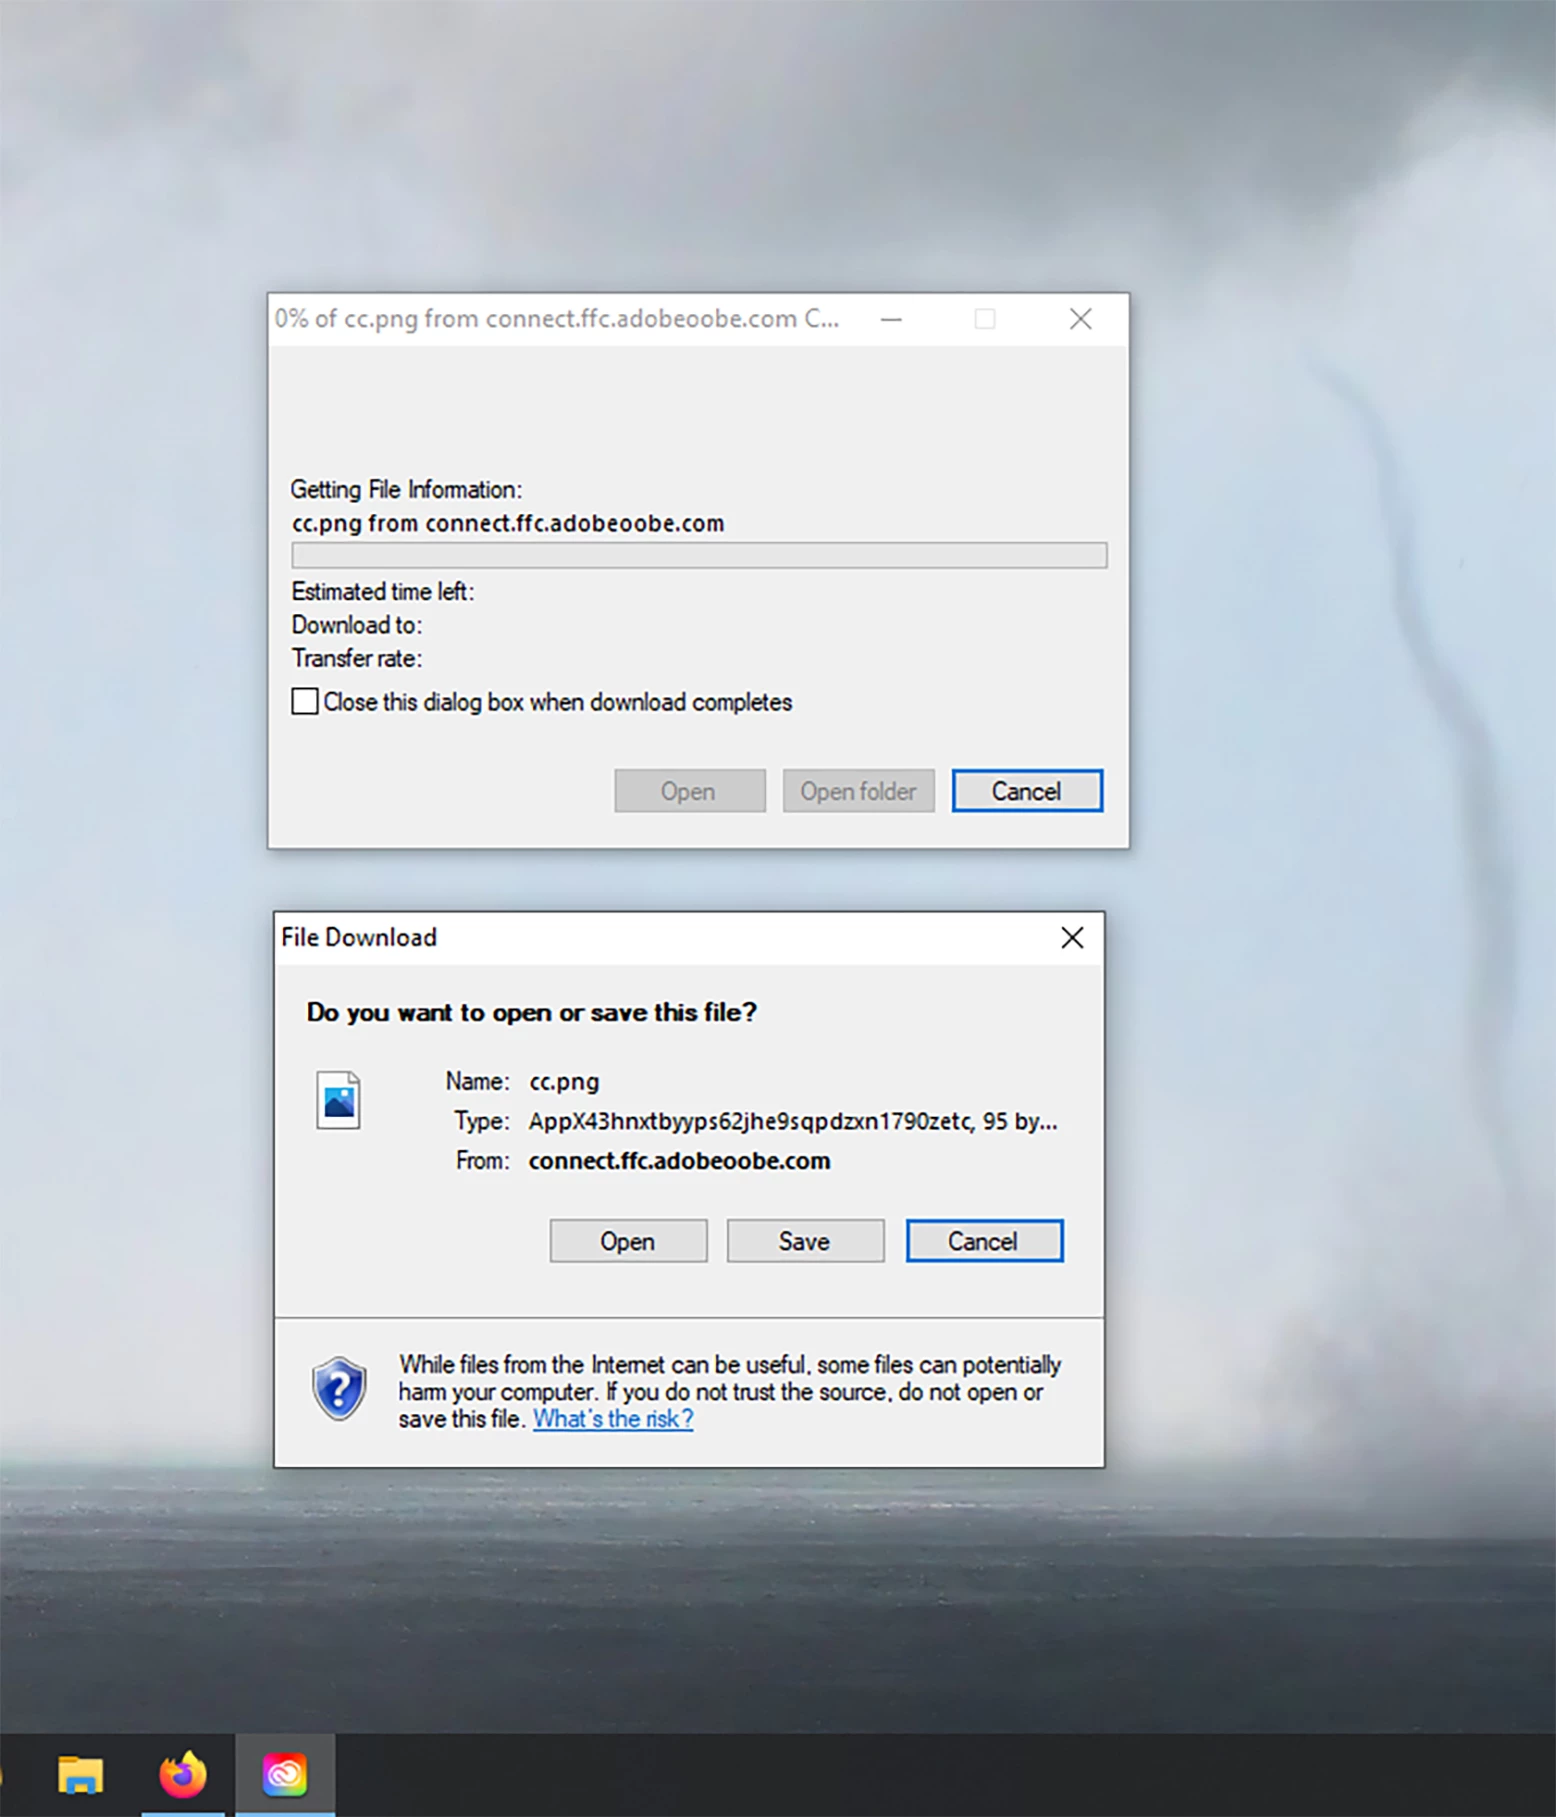The width and height of the screenshot is (1556, 1817).
Task: Click the progress window title bar text
Action: (x=557, y=319)
